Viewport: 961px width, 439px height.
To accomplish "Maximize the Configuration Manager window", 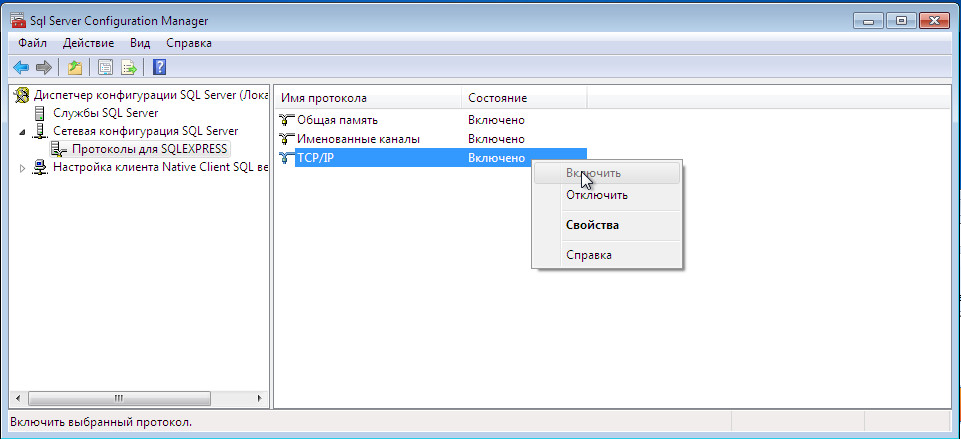I will click(x=901, y=20).
